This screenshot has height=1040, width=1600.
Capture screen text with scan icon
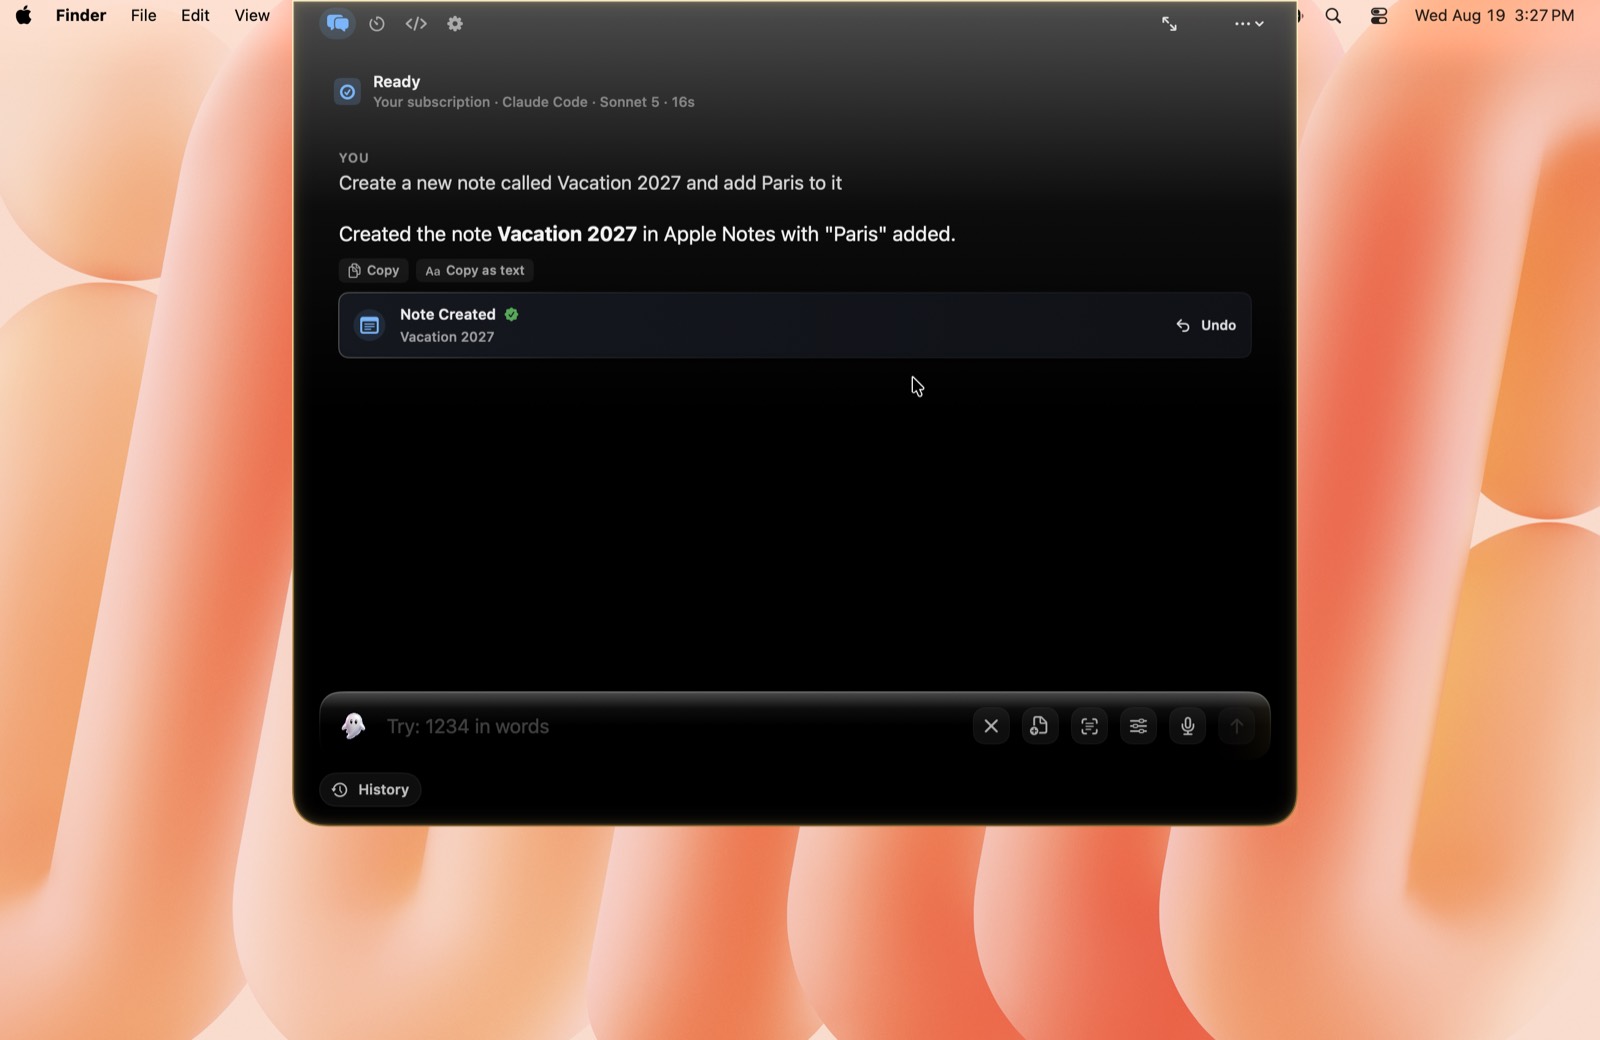1090,727
